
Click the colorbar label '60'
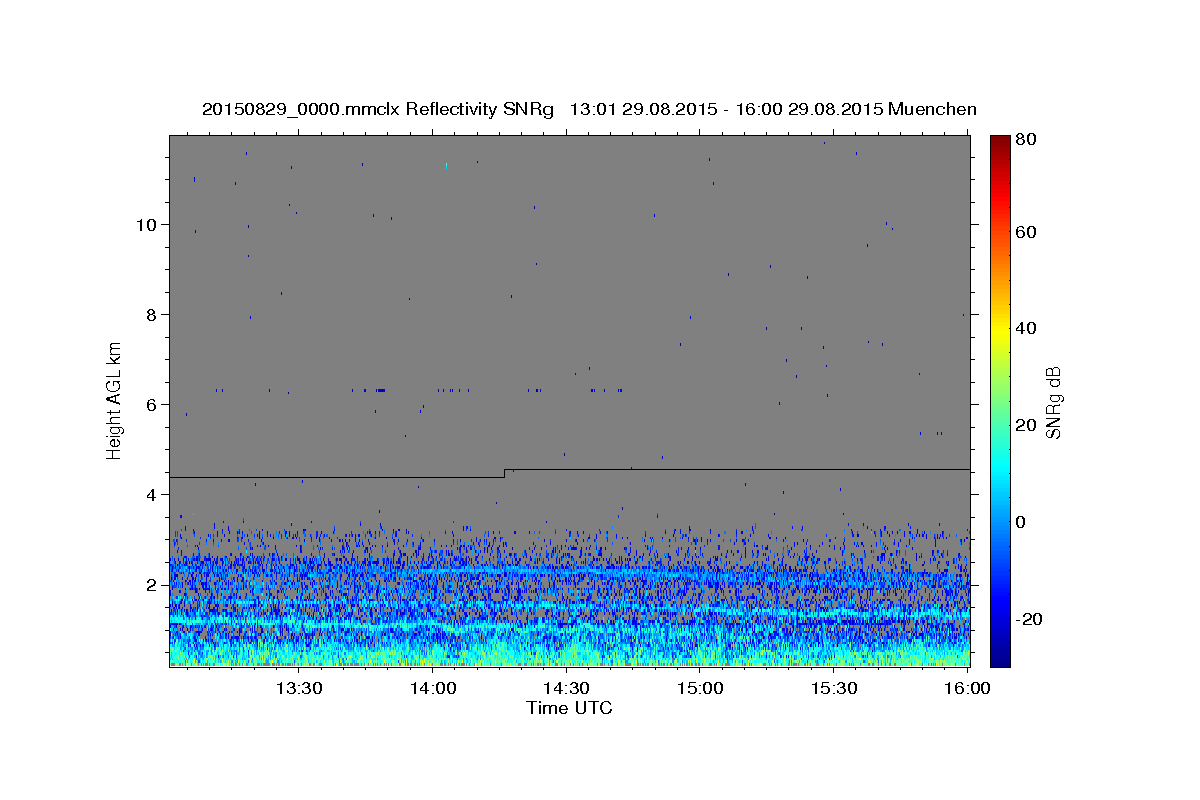1025,231
